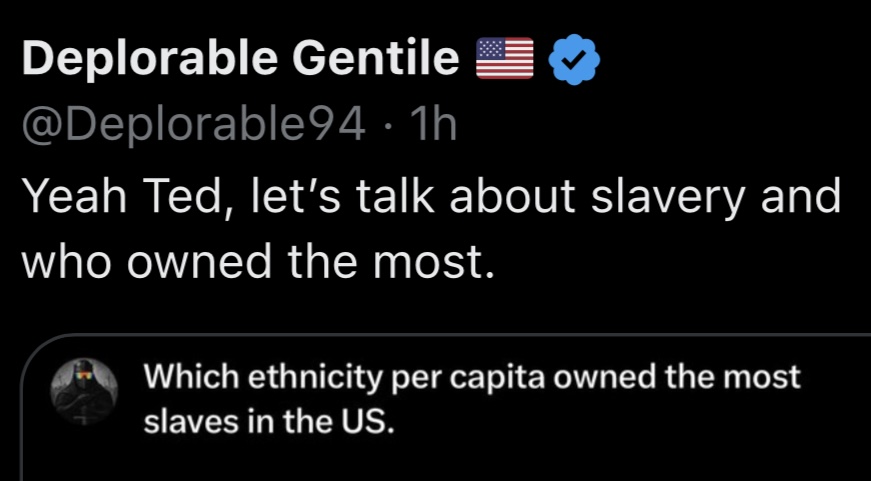Click 'slaves in the US.' quoted line
The height and width of the screenshot is (481, 871).
269,422
